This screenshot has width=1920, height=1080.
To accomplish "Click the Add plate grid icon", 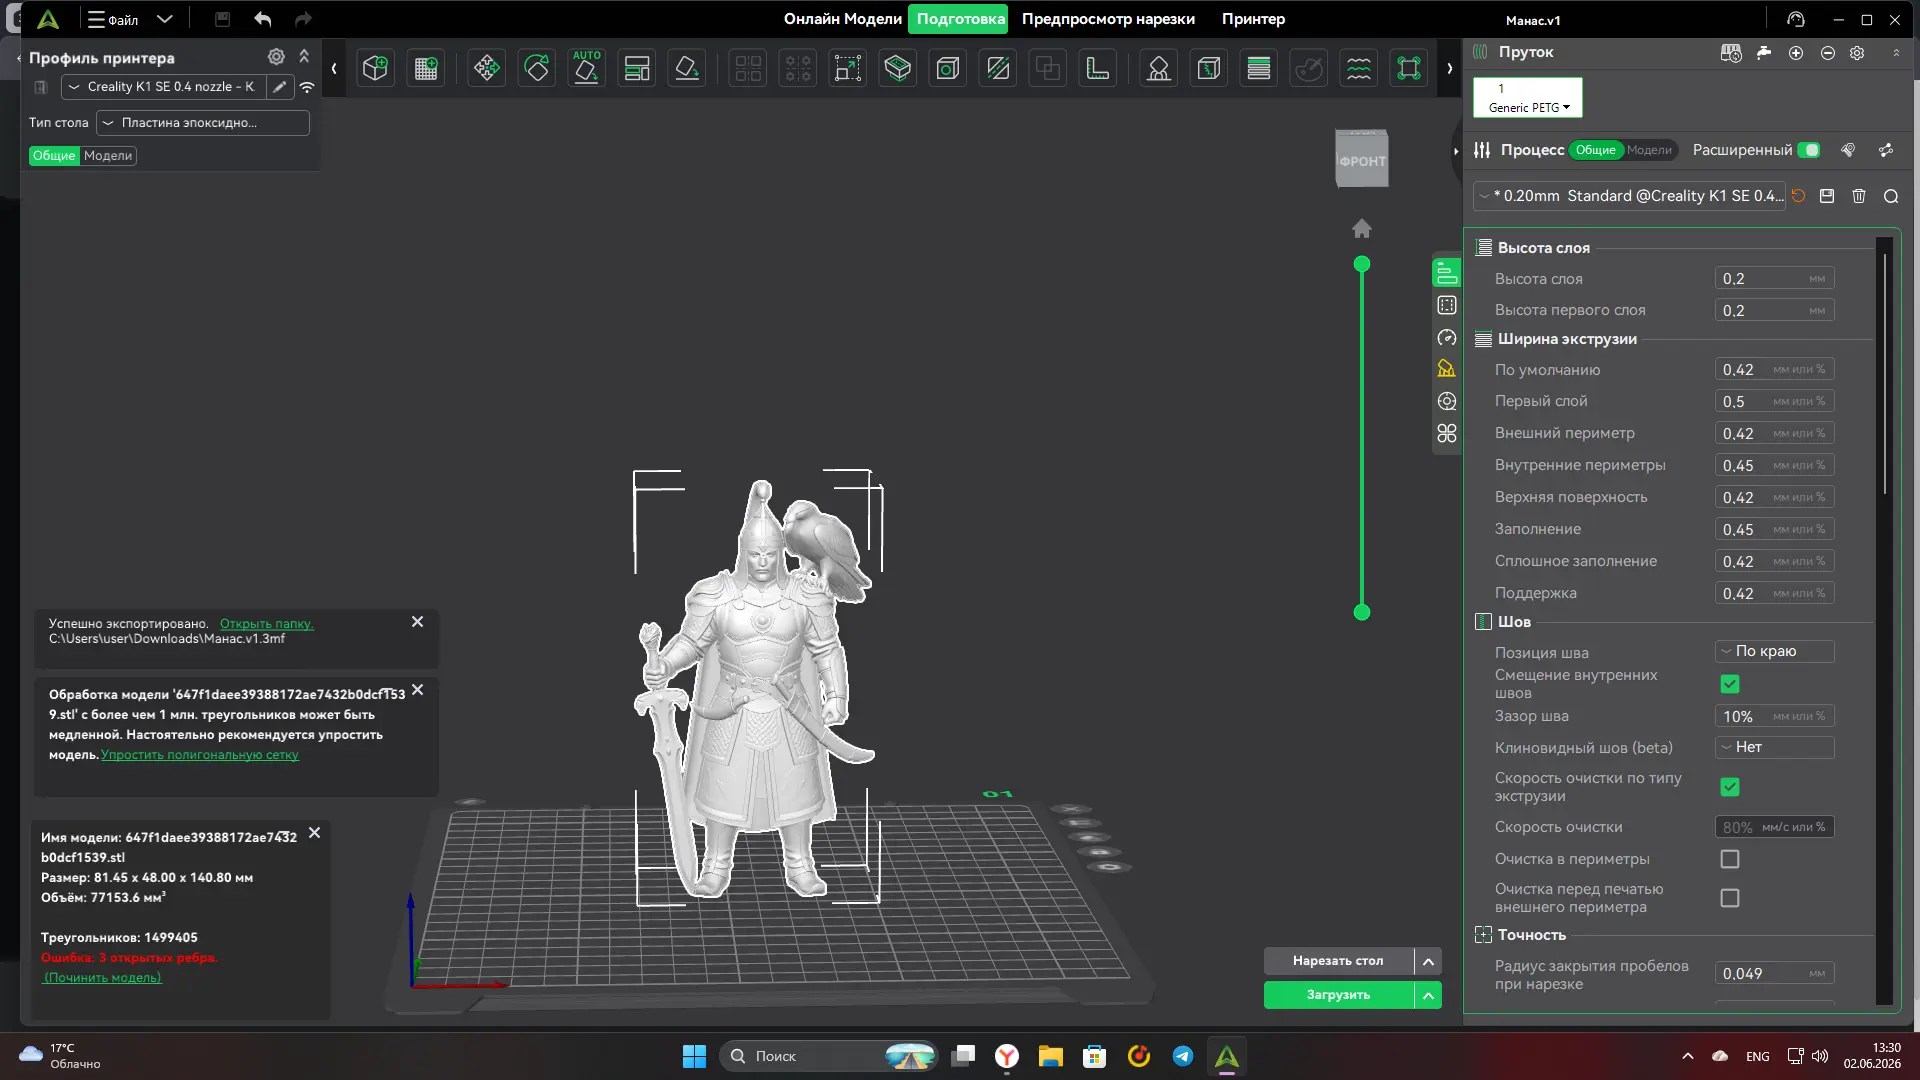I will 426,68.
